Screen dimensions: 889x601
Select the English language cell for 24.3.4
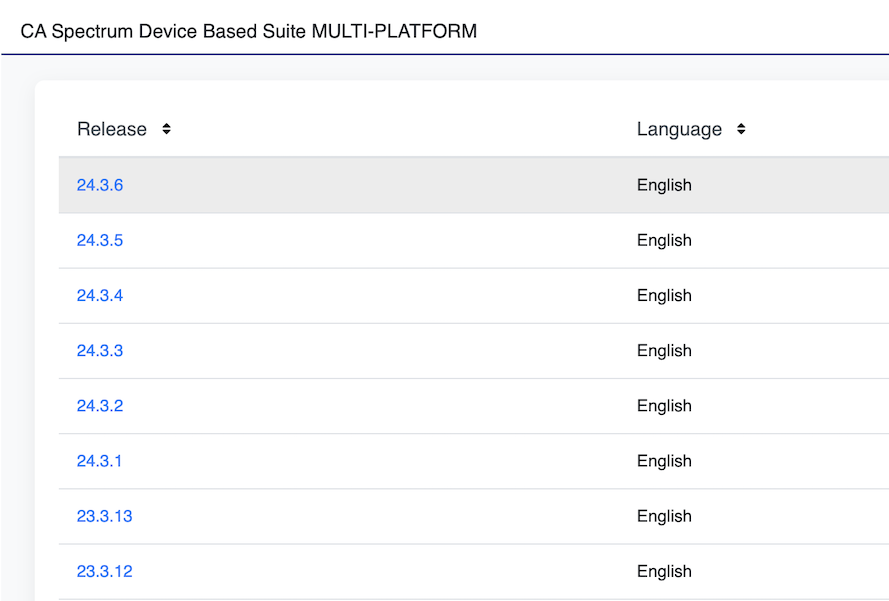click(664, 295)
